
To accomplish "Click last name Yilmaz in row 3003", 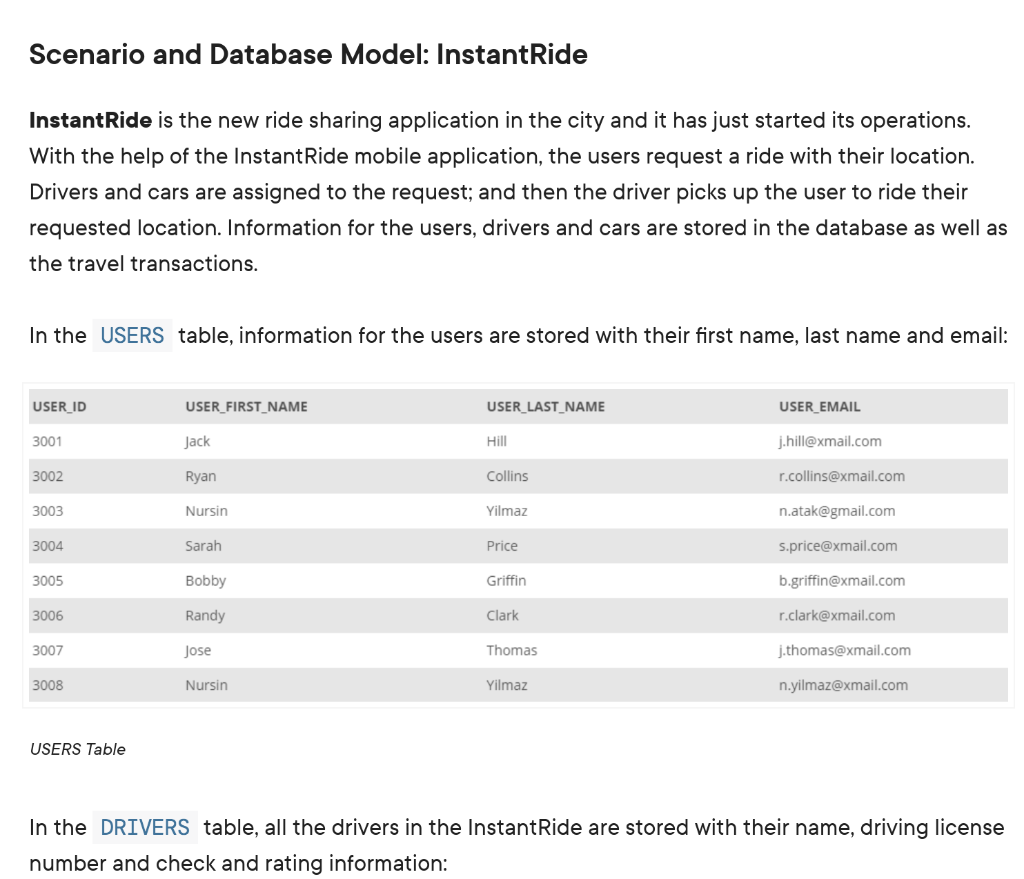I will (507, 511).
